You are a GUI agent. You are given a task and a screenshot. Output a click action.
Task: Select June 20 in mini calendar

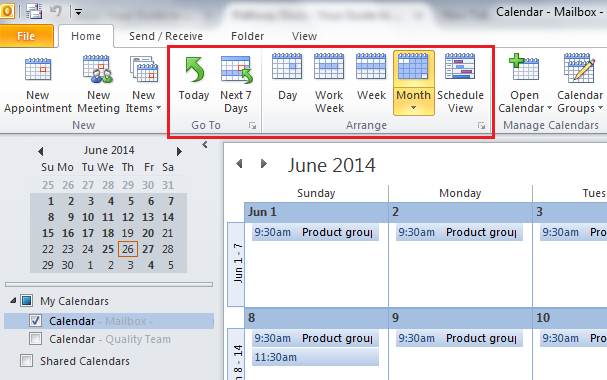[x=148, y=233]
